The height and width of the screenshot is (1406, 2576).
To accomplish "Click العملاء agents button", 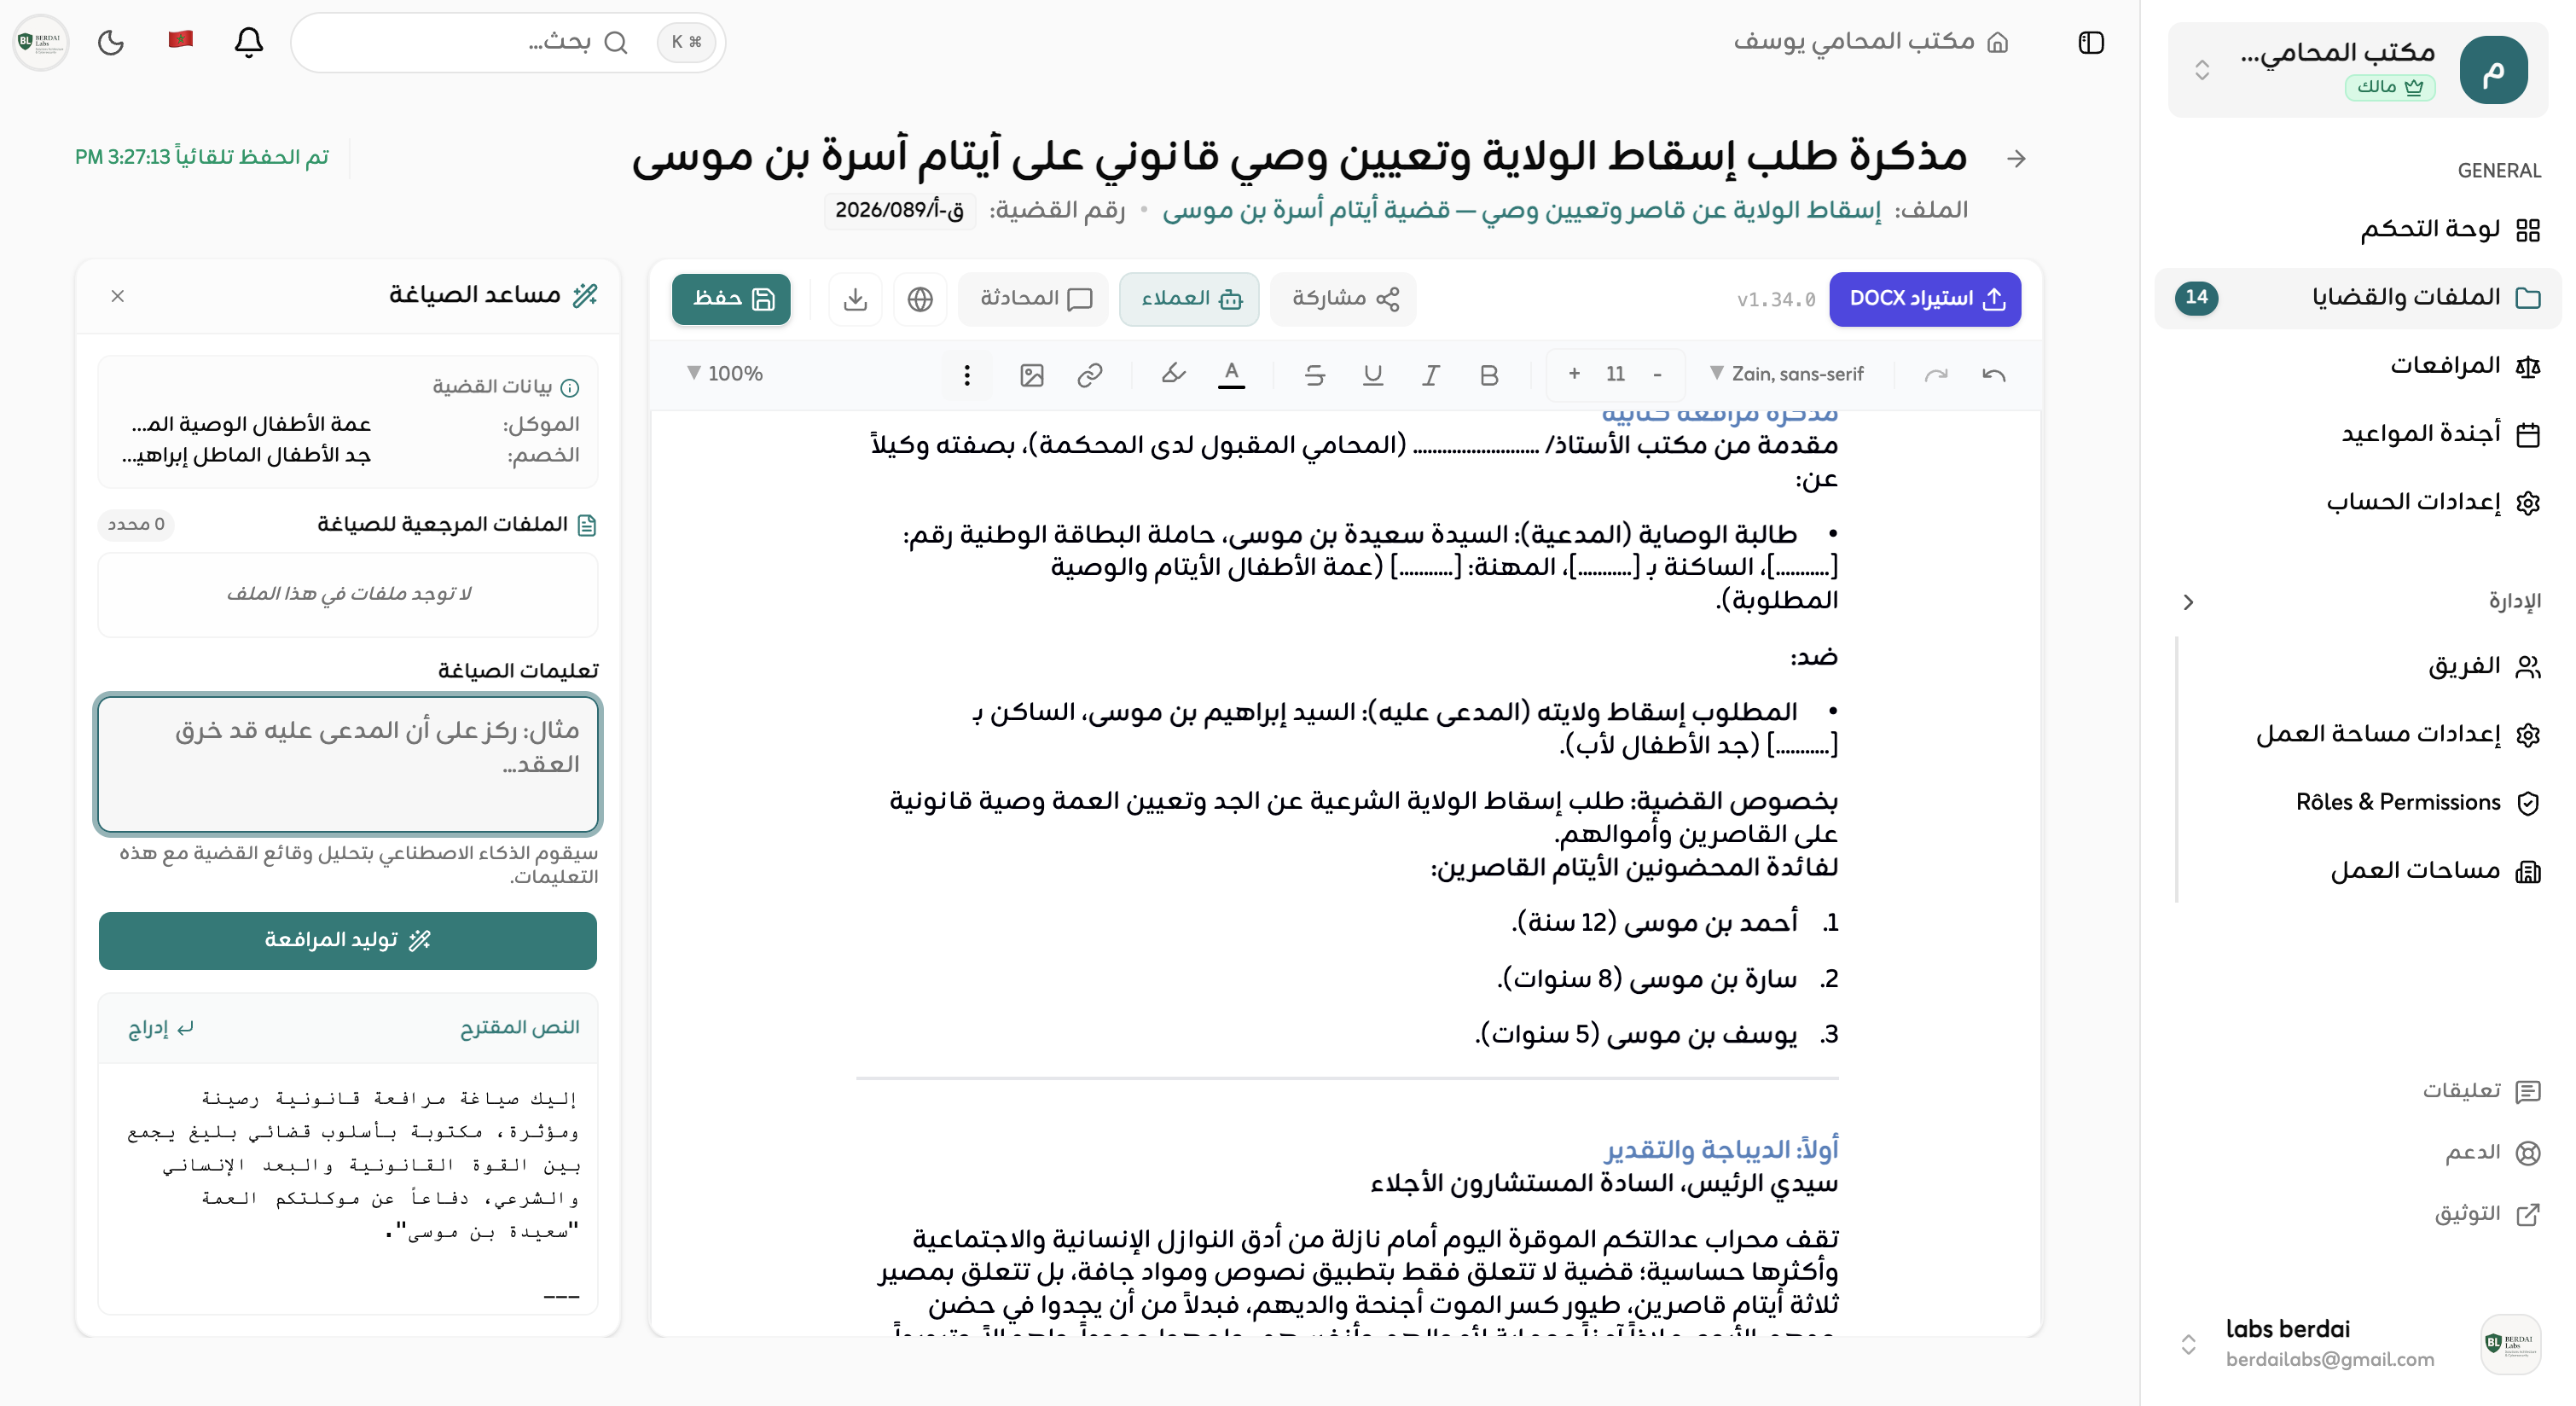I will point(1189,299).
